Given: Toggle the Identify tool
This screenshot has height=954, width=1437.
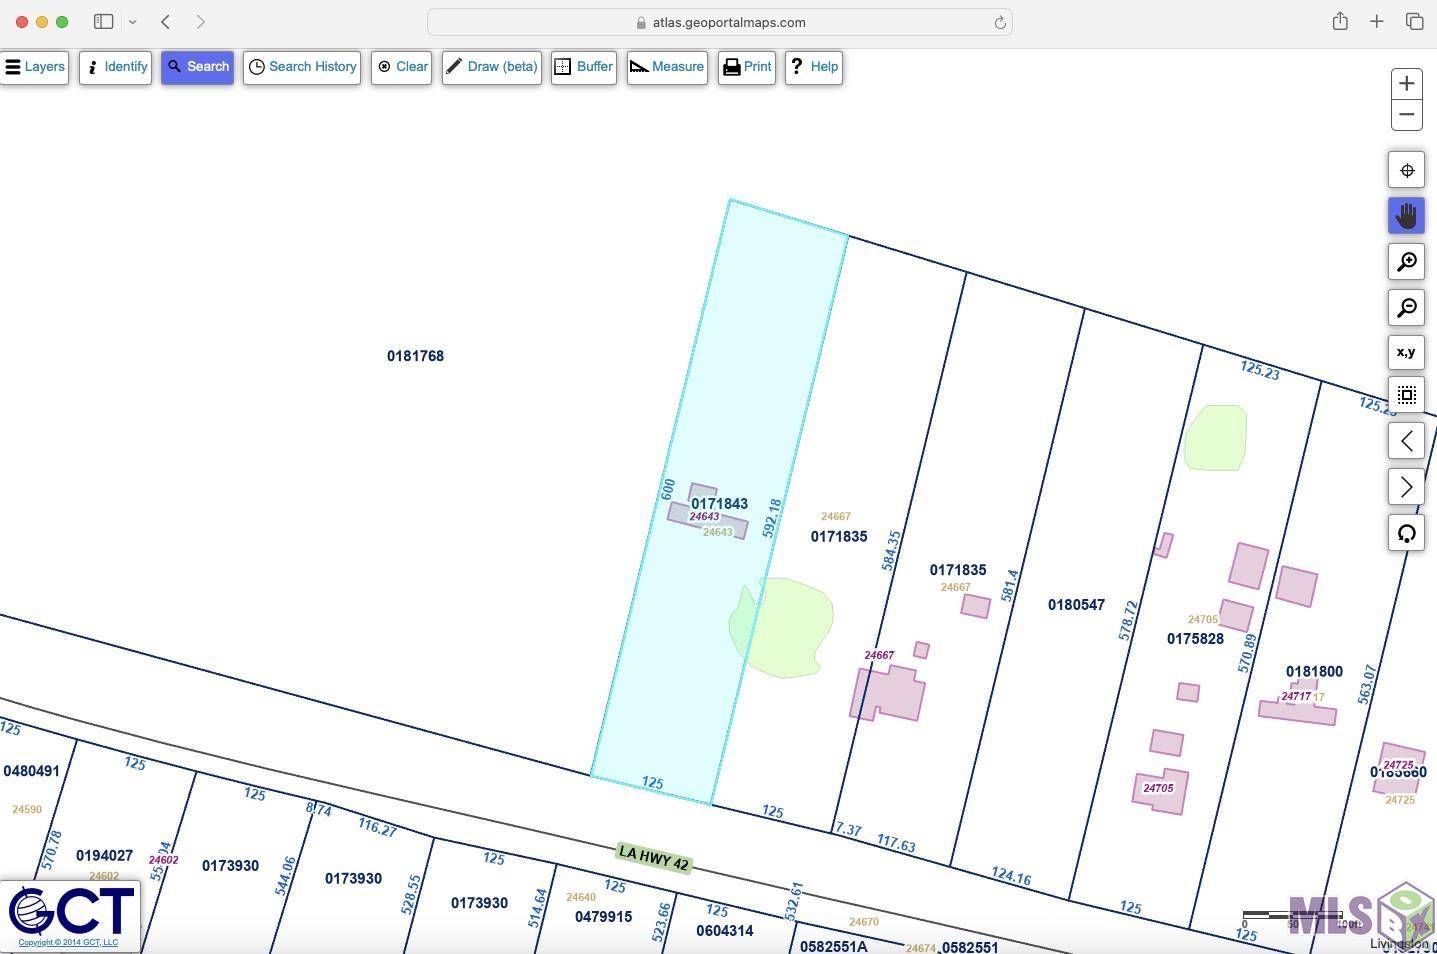Looking at the screenshot, I should [x=116, y=67].
